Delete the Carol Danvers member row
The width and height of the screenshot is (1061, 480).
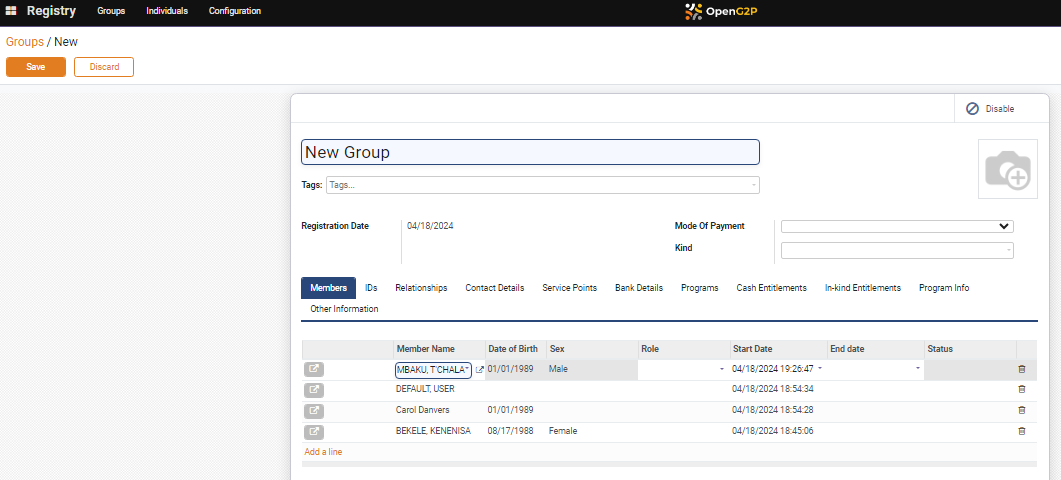(1021, 410)
